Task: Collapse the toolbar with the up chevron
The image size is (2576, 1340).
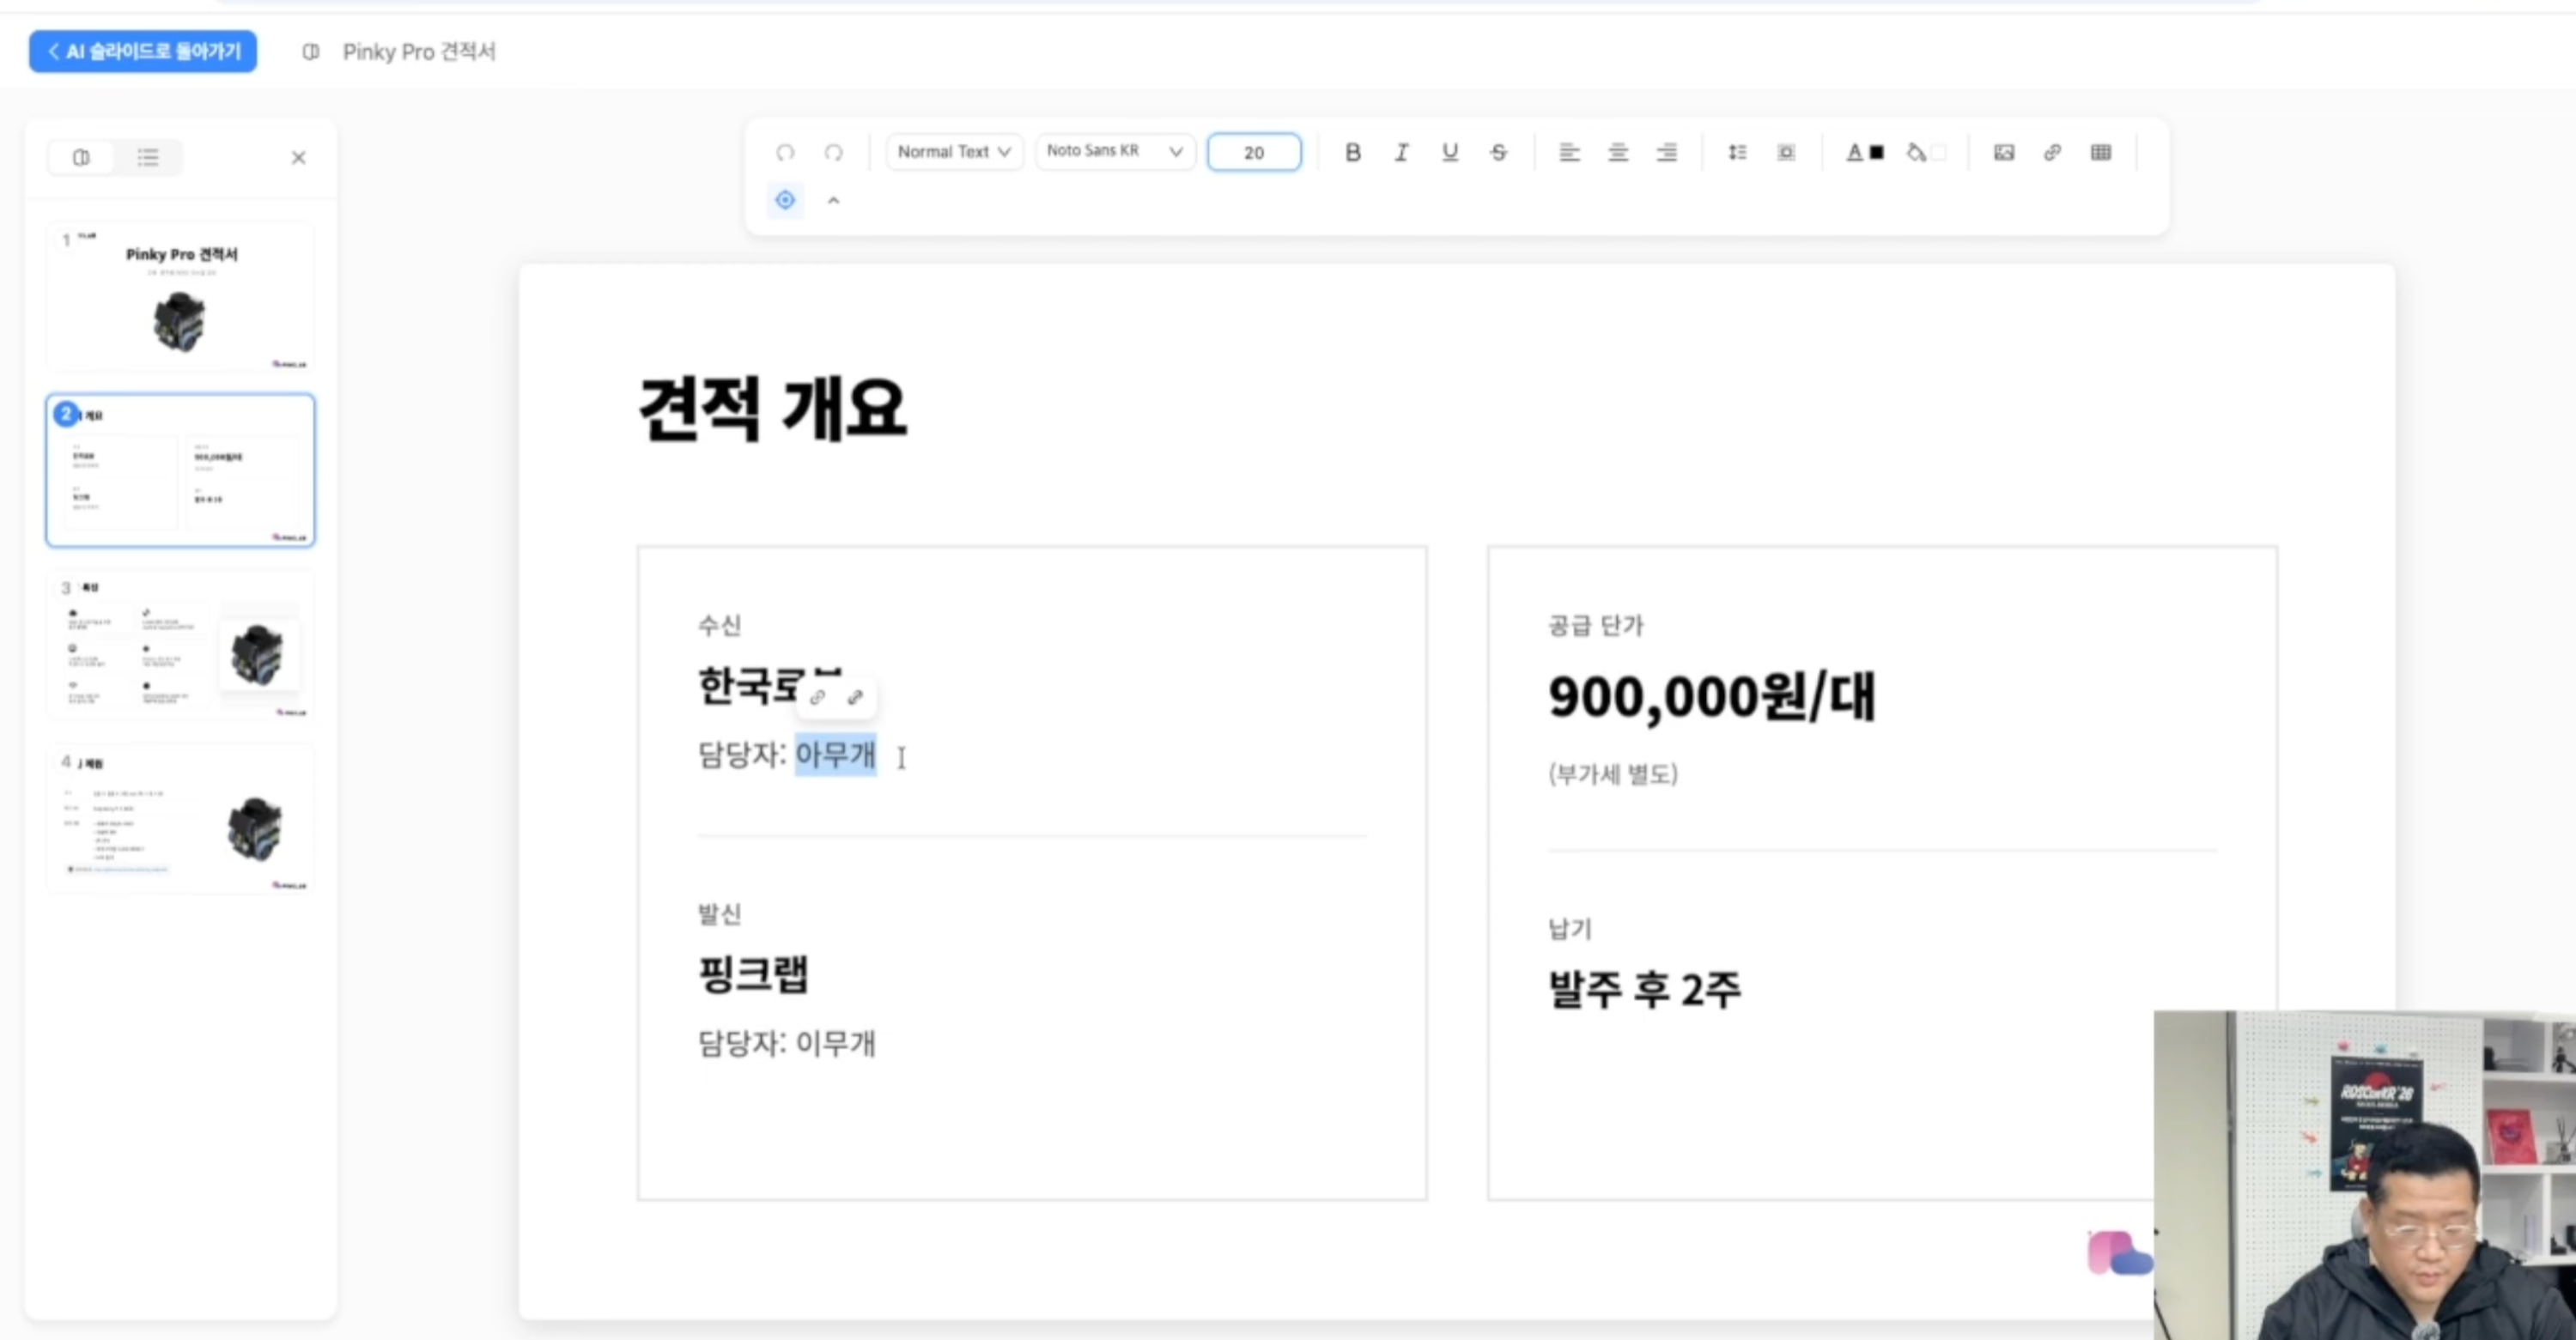Action: [833, 201]
